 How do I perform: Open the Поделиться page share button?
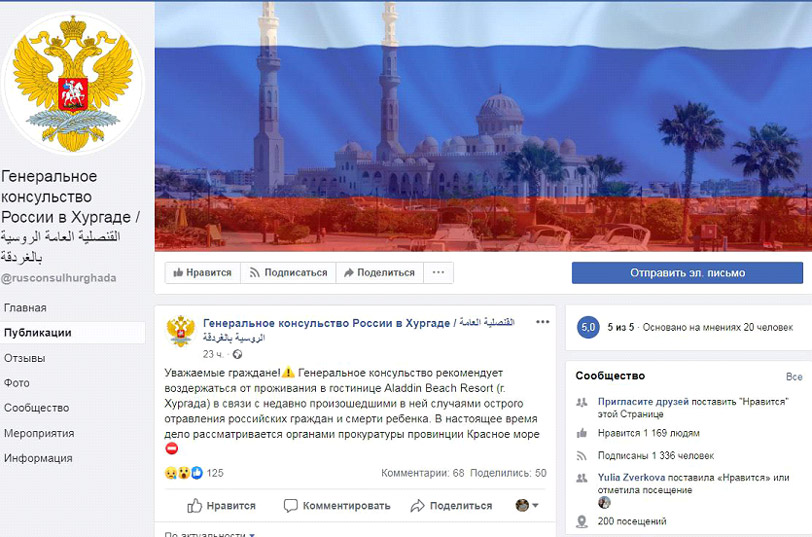coord(380,272)
